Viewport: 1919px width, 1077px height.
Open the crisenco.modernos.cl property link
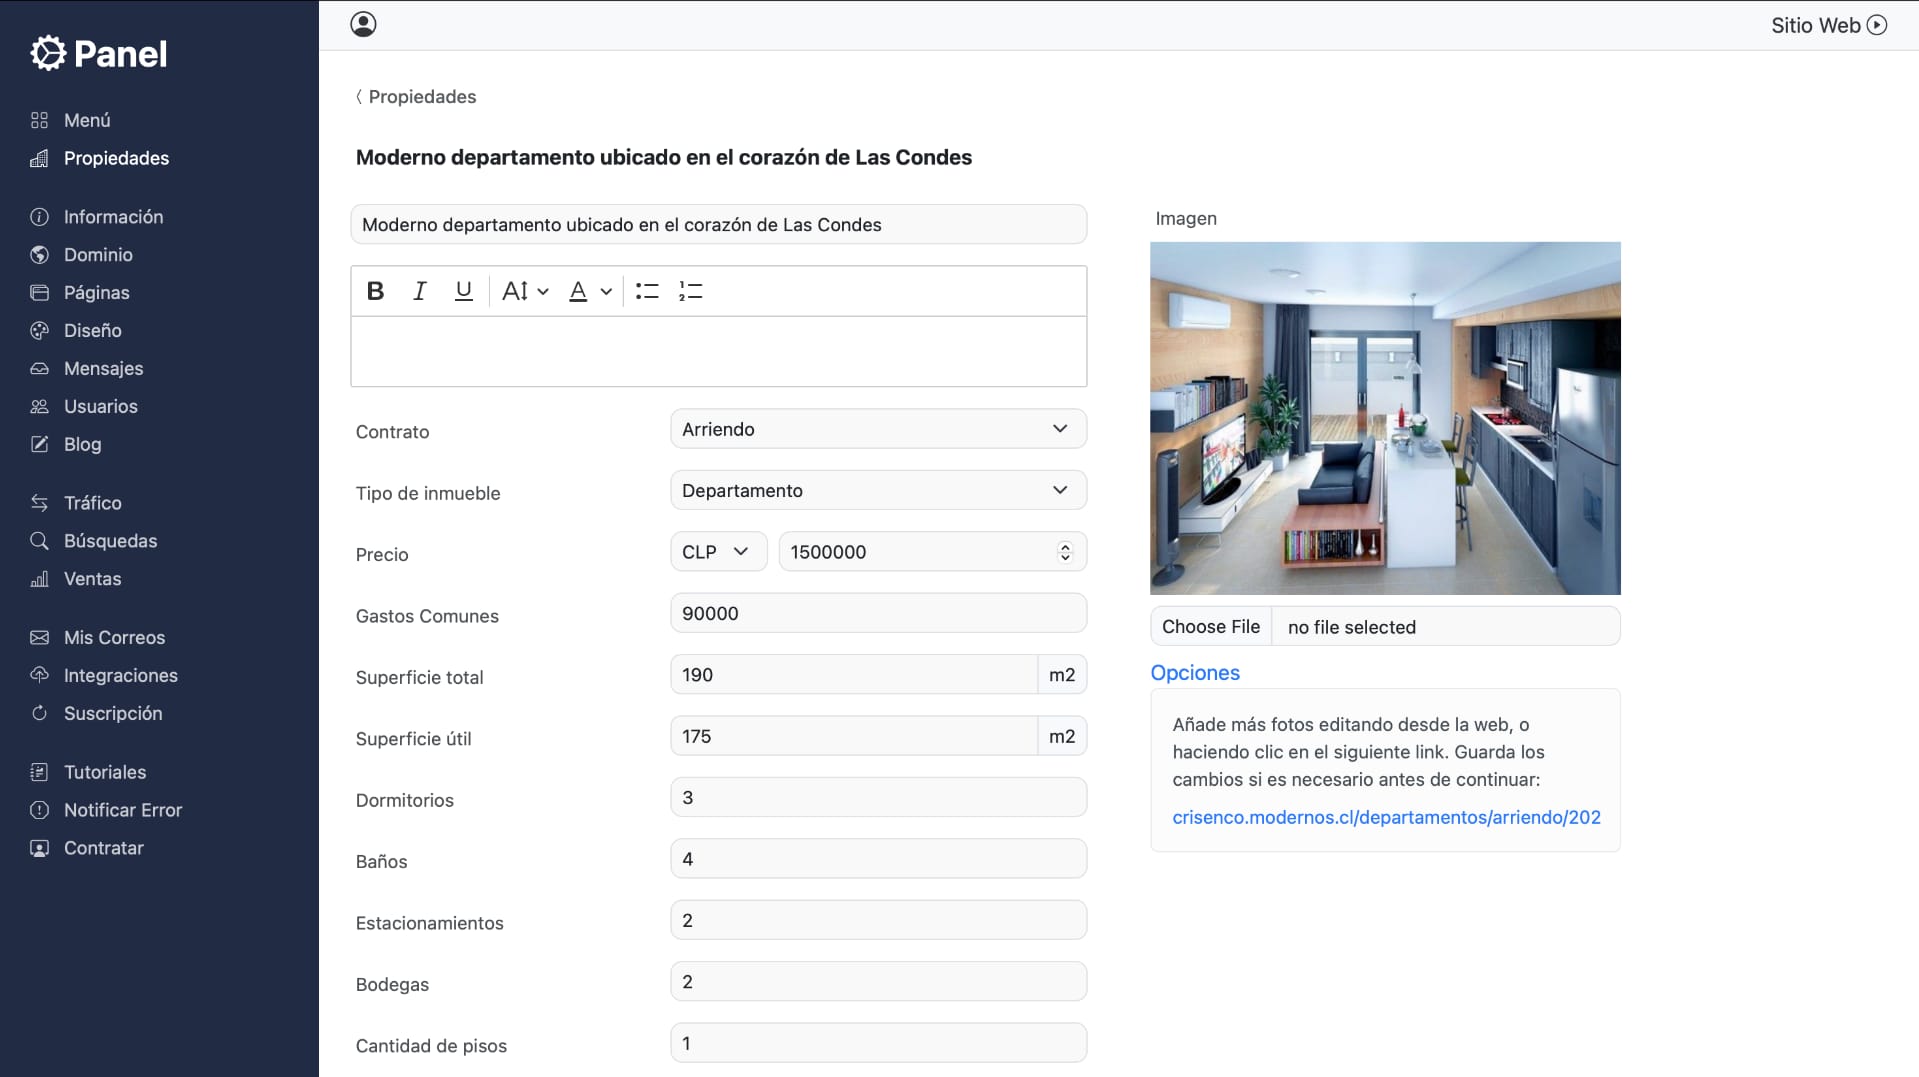pos(1386,817)
